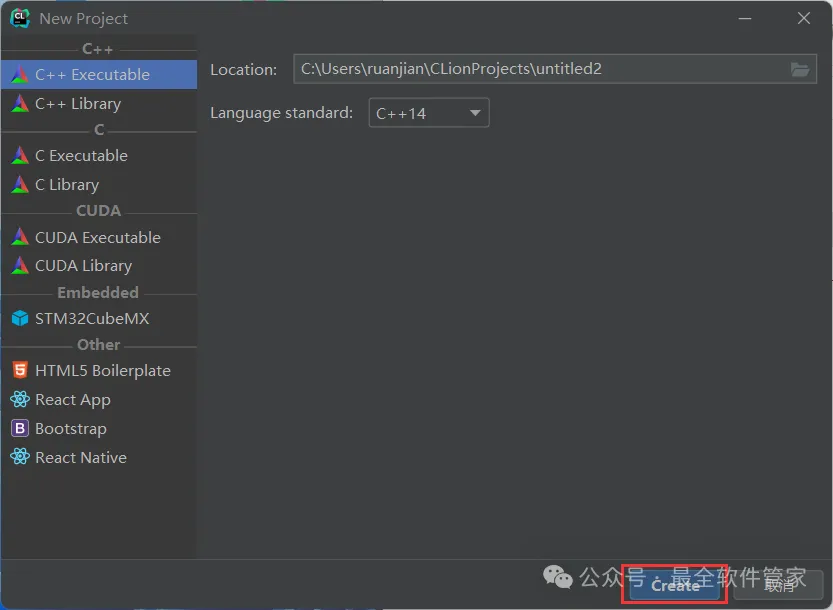833x610 pixels.
Task: Choose React Native project type
Action: [99, 457]
